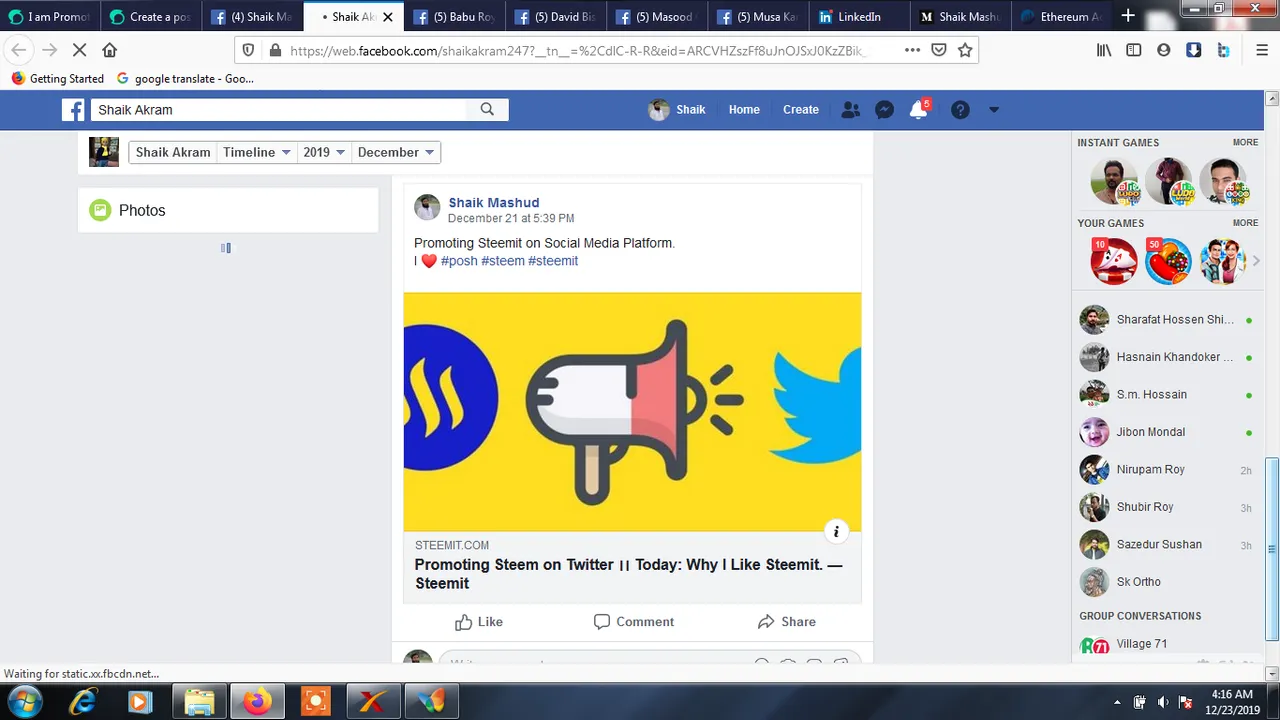Click the Facebook logo icon
1280x720 pixels.
(x=73, y=110)
